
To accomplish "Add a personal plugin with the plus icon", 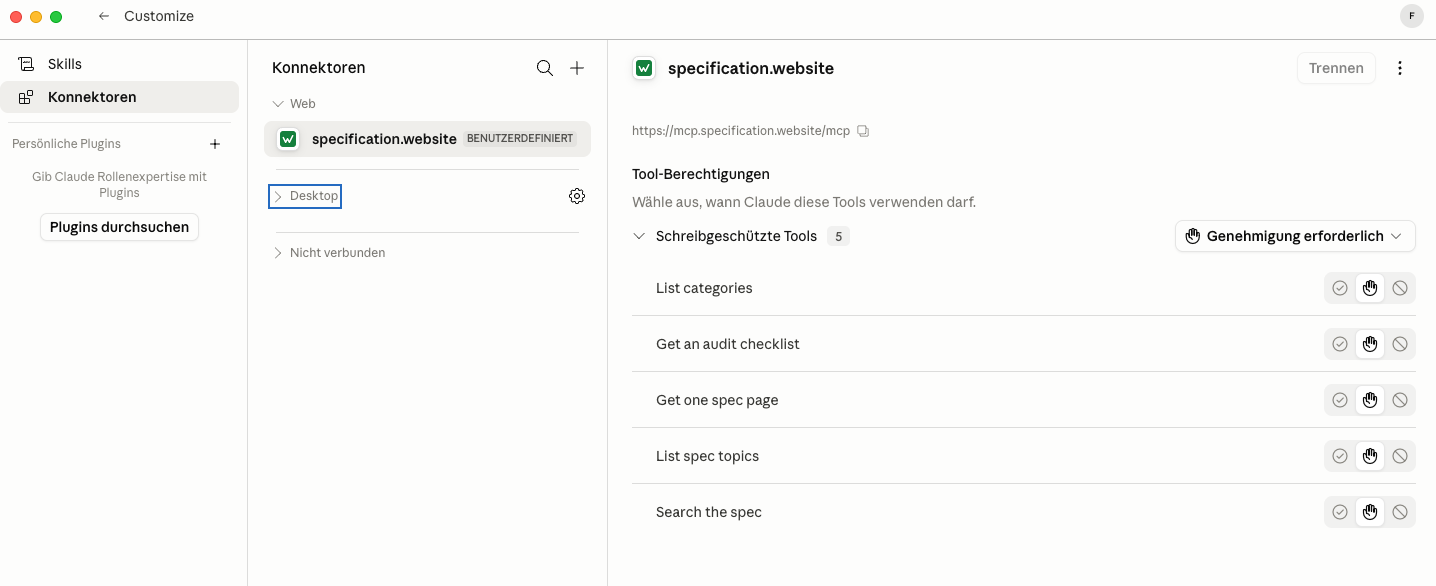I will [215, 144].
